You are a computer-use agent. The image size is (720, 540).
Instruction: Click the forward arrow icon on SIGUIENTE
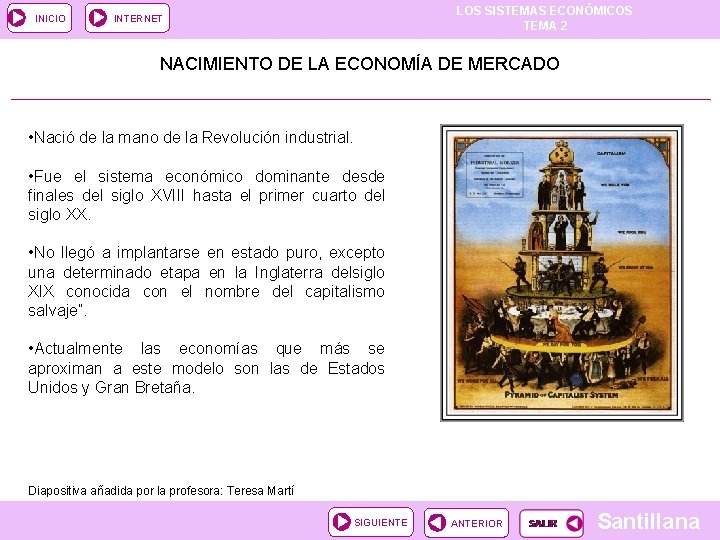click(x=342, y=522)
